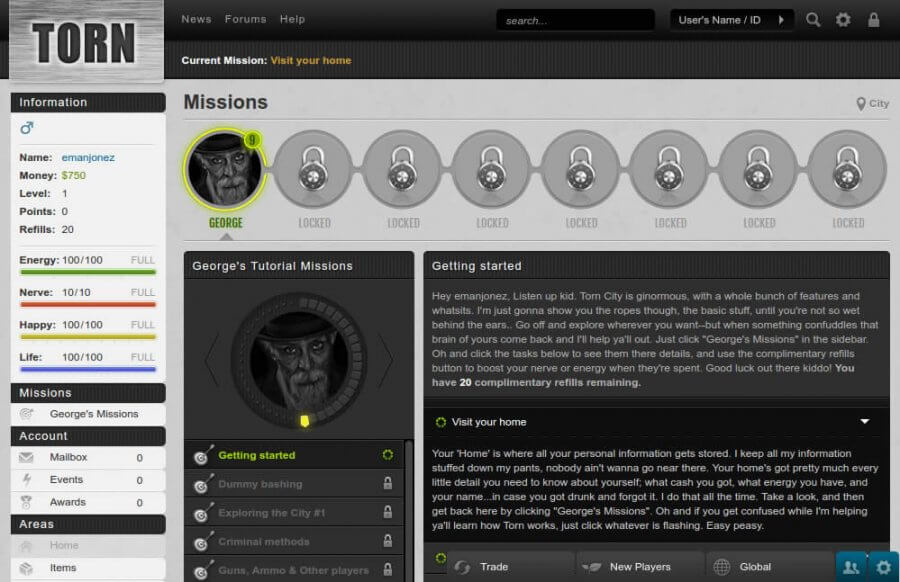Open the Forums menu item

click(246, 20)
